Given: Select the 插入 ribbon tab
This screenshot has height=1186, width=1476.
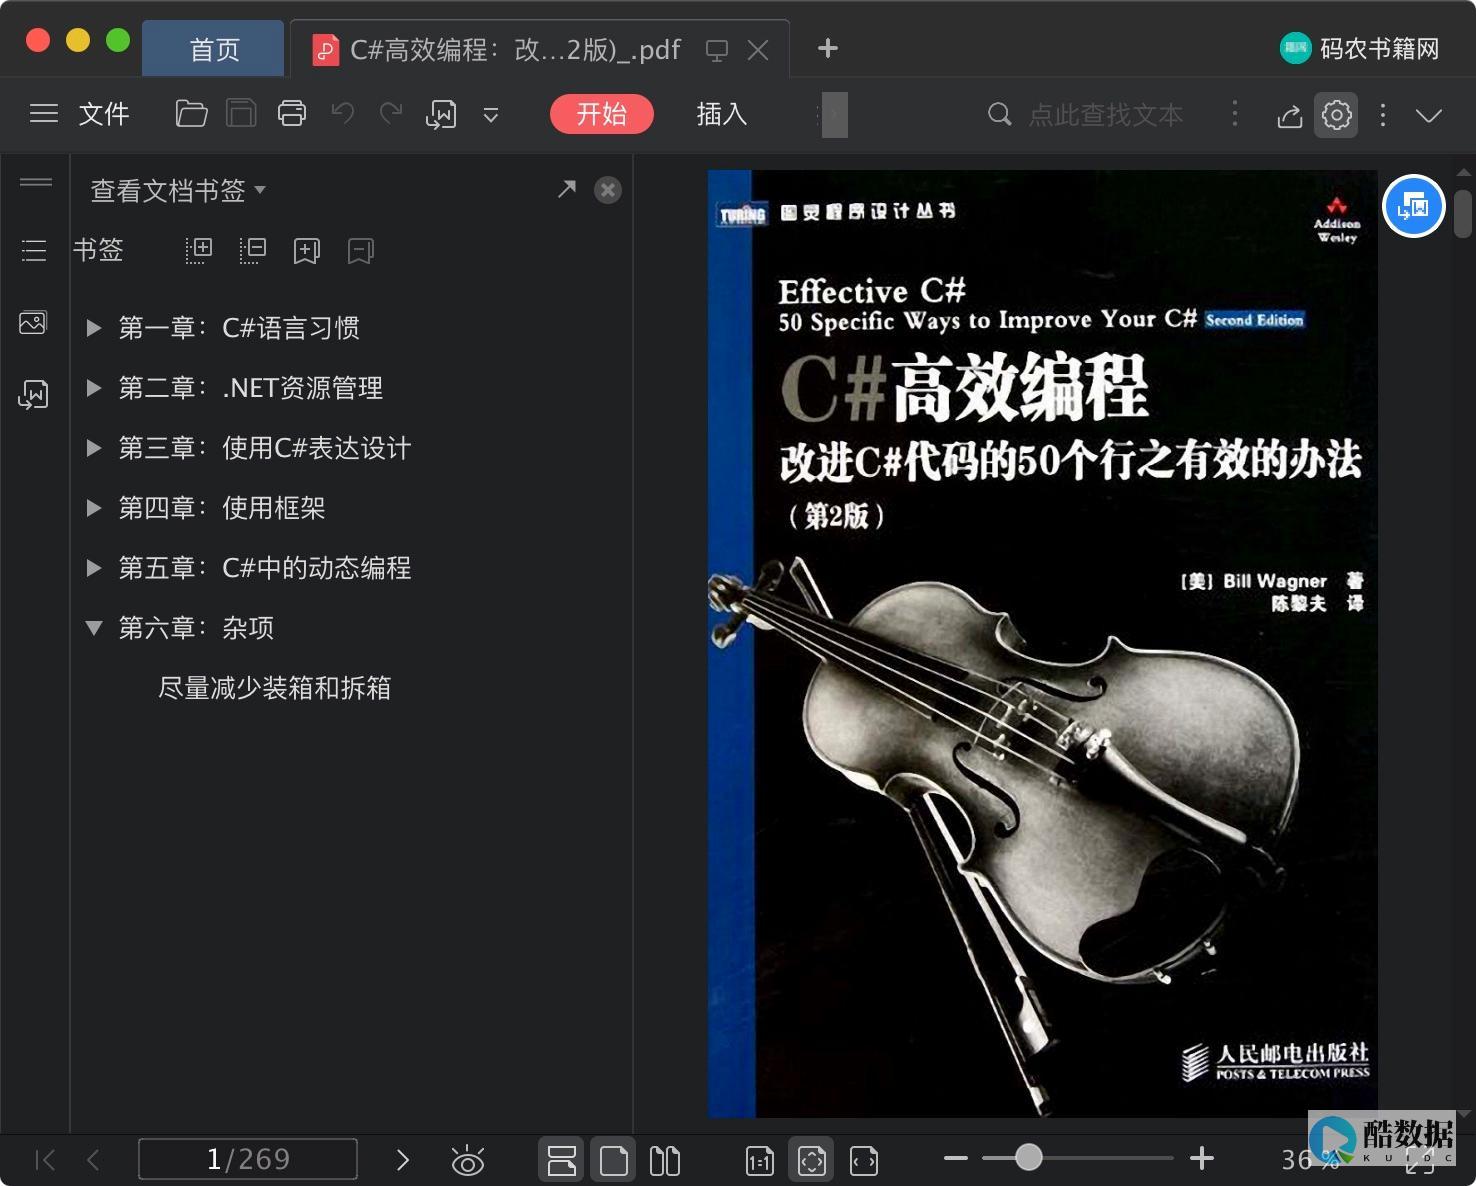Looking at the screenshot, I should point(722,114).
